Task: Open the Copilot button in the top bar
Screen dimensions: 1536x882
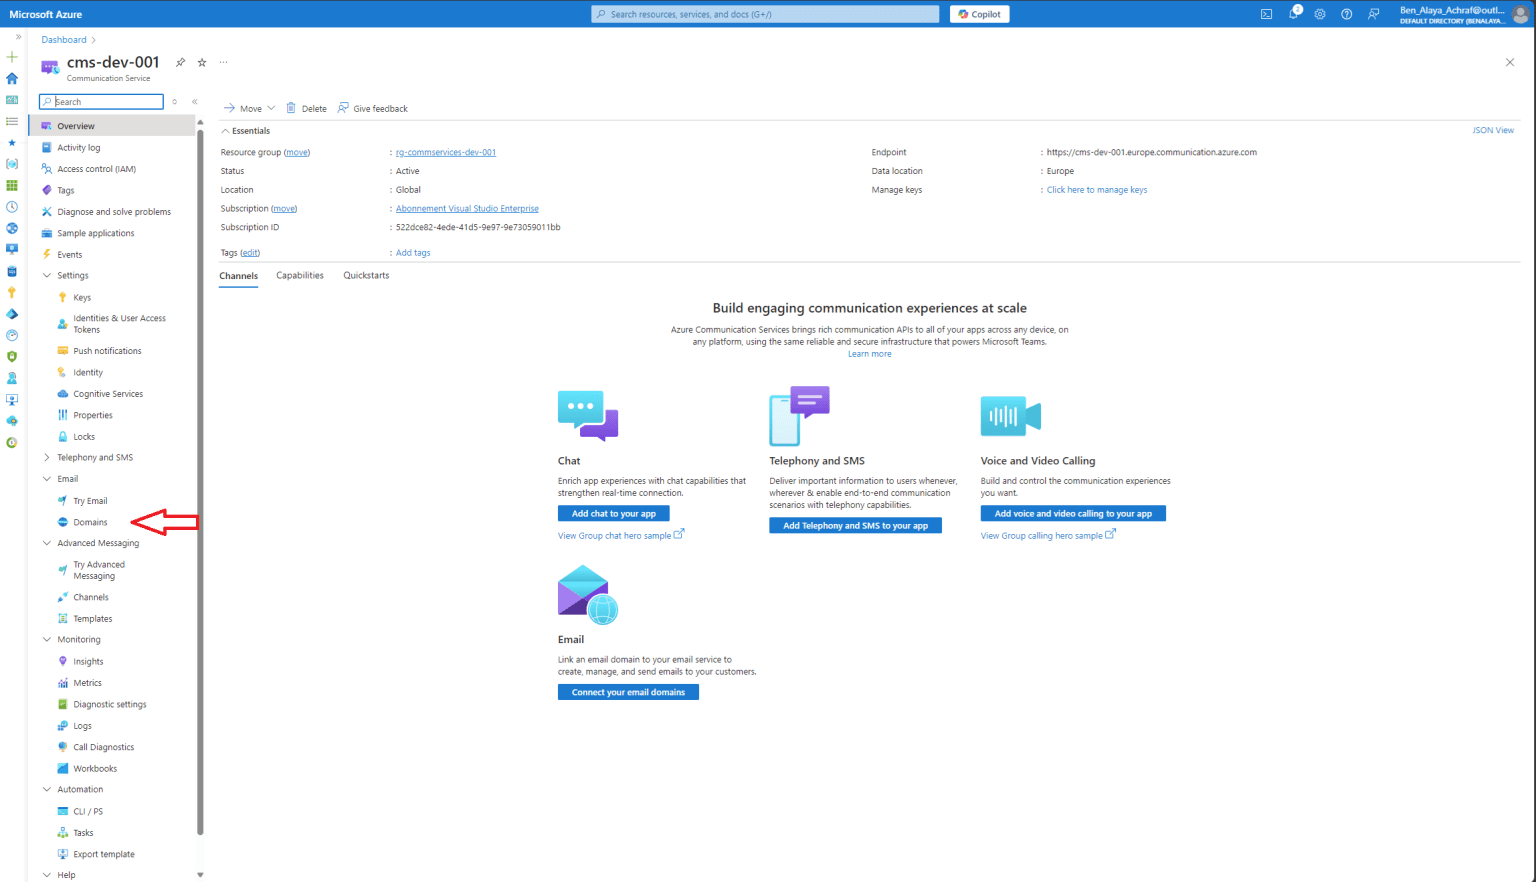Action: pyautogui.click(x=978, y=14)
